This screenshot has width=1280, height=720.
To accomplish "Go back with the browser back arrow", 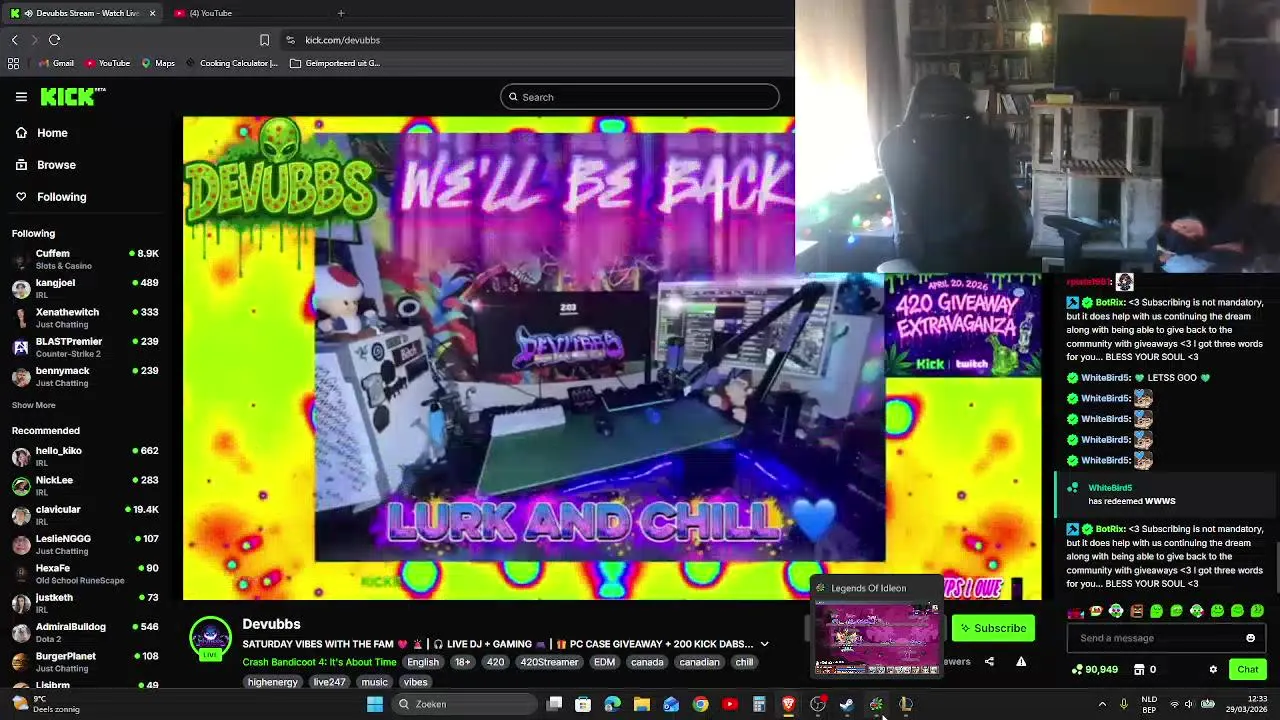I will coord(14,40).
